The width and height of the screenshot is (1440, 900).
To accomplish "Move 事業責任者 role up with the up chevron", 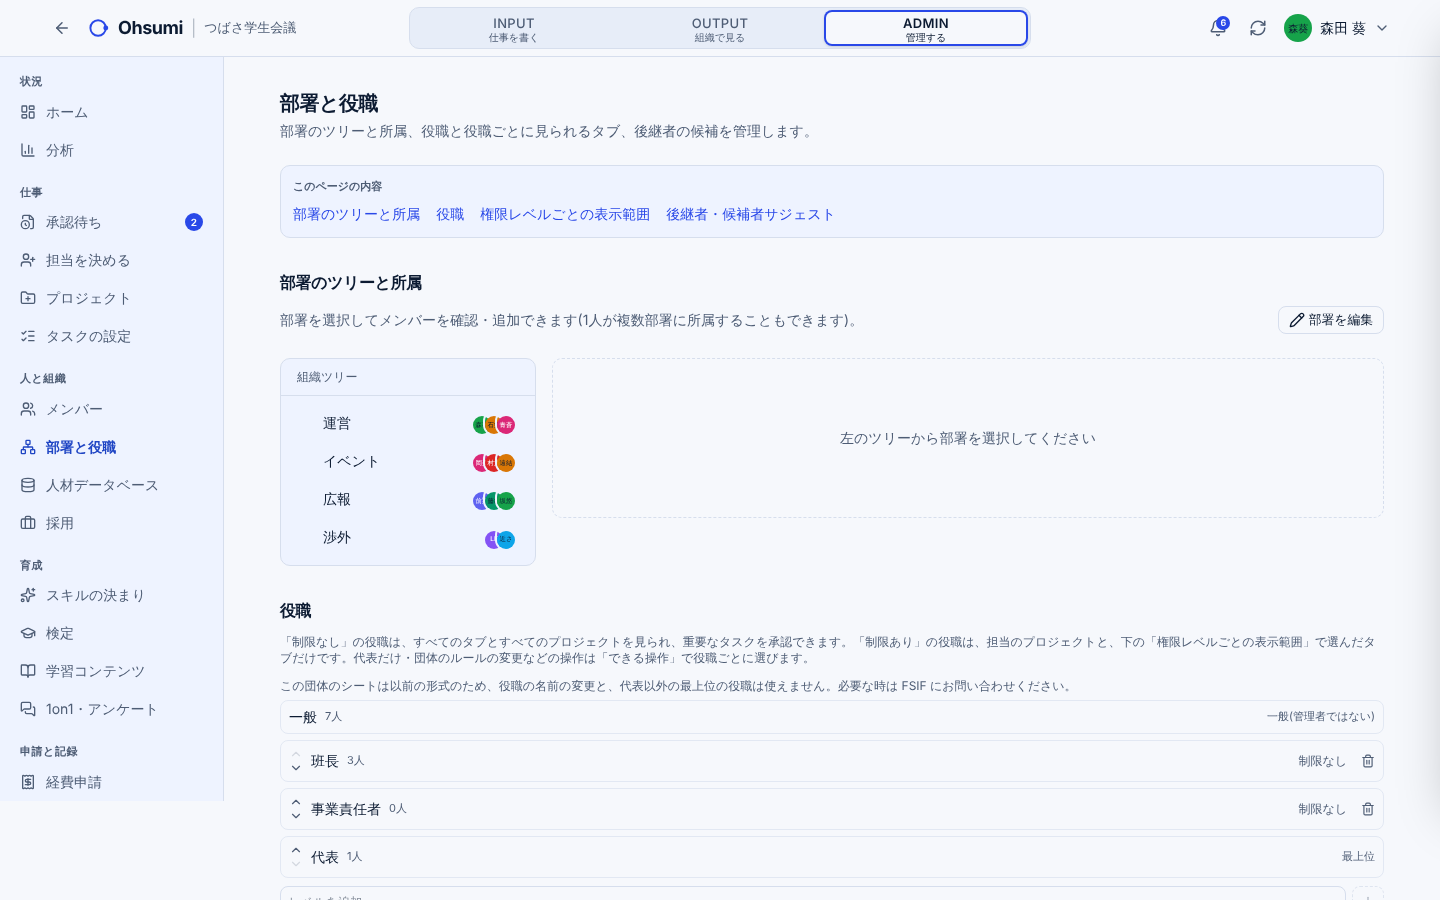I will pos(296,802).
